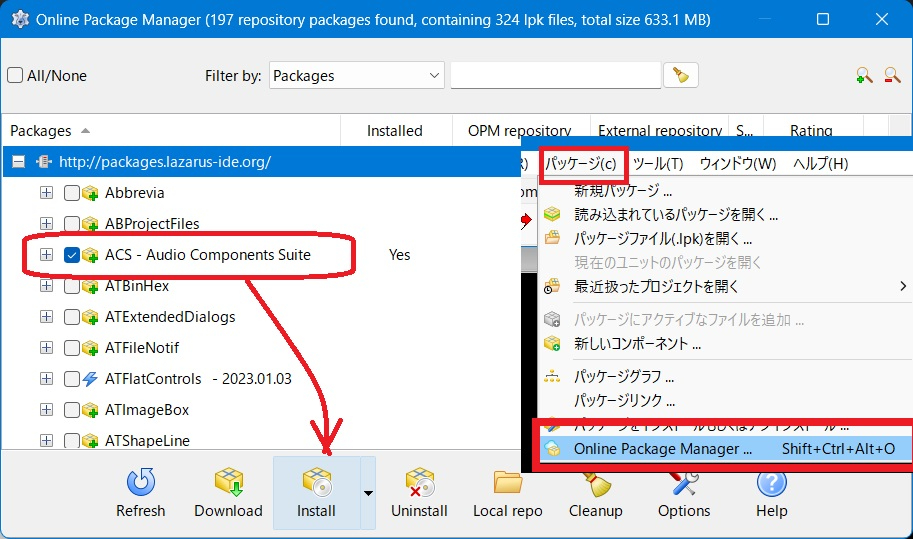Expand the Abbrevia tree node
Image resolution: width=913 pixels, height=539 pixels.
pyautogui.click(x=47, y=193)
